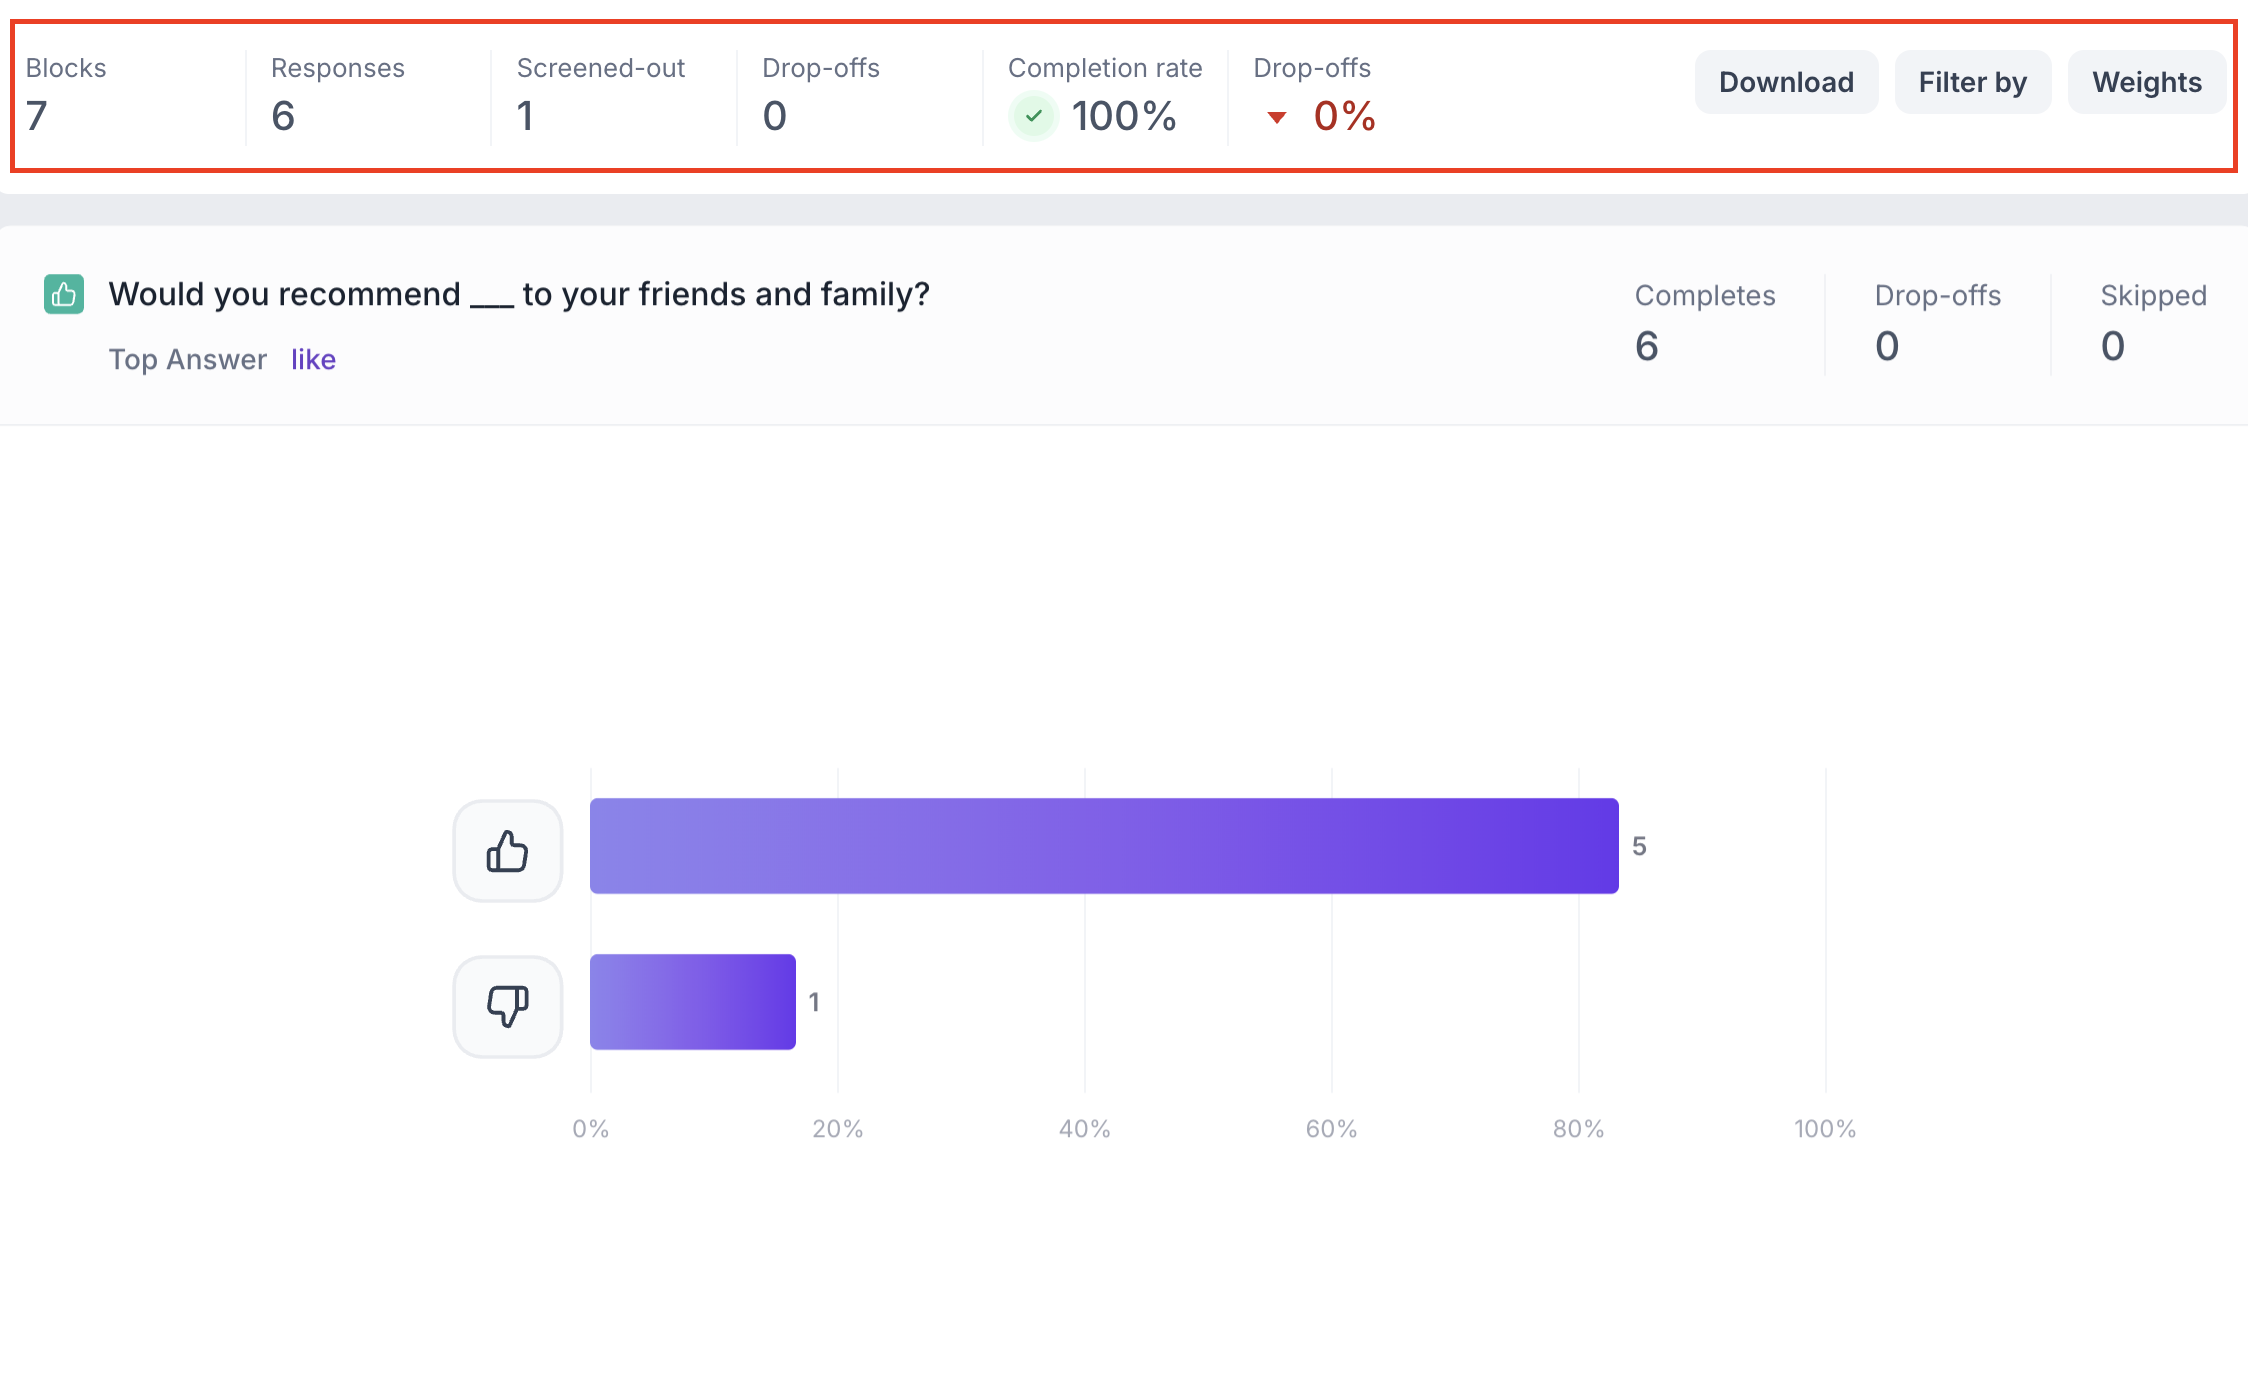Image resolution: width=2248 pixels, height=1388 pixels.
Task: Select the thumbs-down bar showing 1 response
Action: (692, 1002)
